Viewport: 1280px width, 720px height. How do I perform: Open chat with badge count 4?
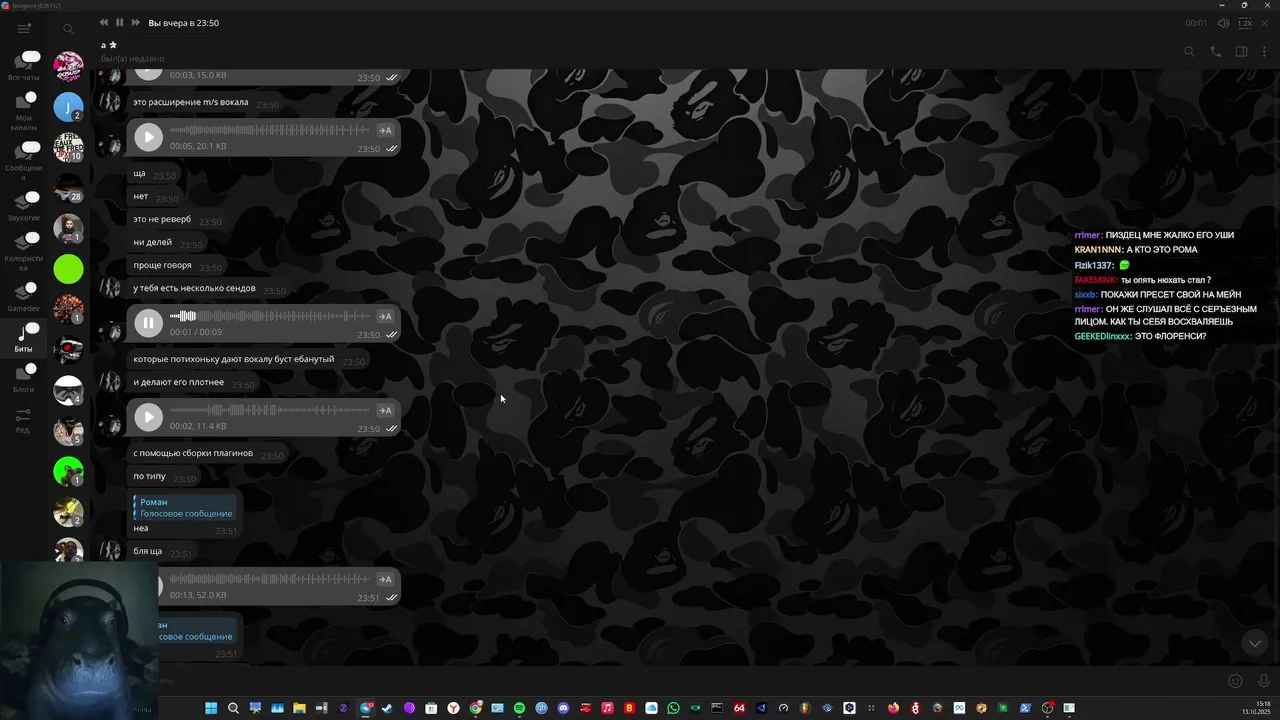(x=68, y=390)
